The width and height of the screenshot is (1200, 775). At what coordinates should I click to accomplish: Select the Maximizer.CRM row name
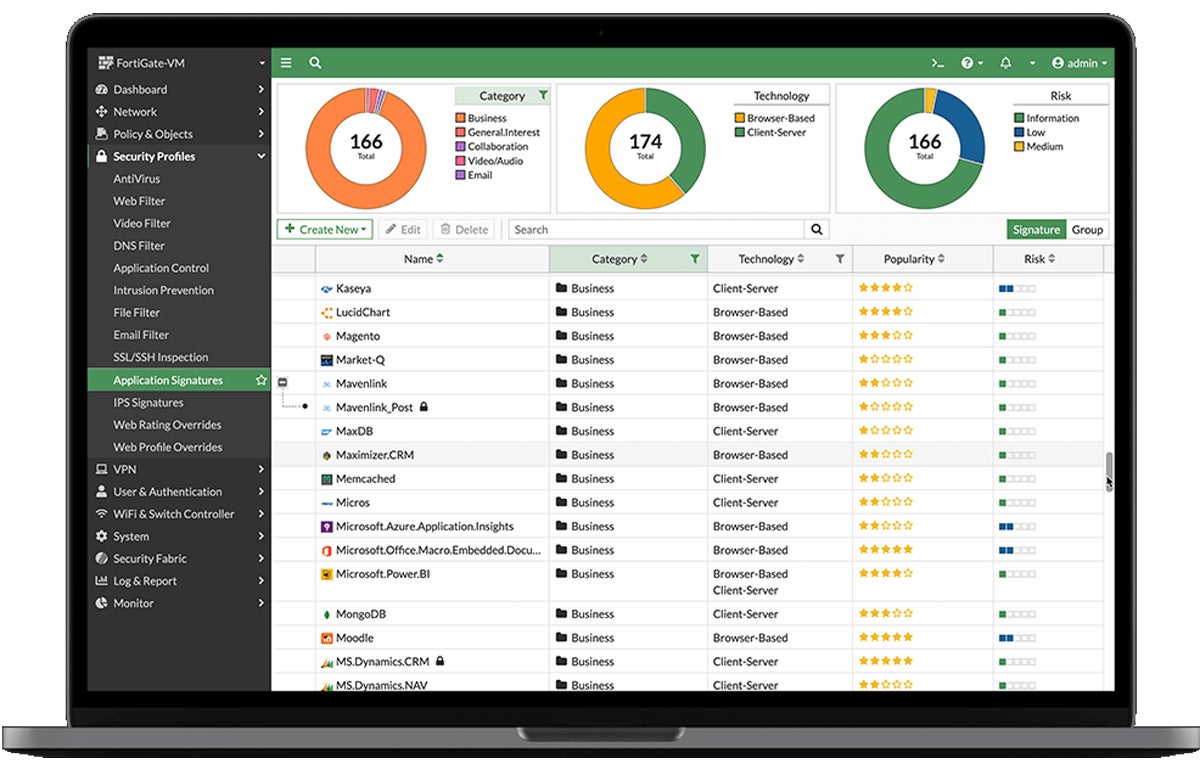point(375,455)
